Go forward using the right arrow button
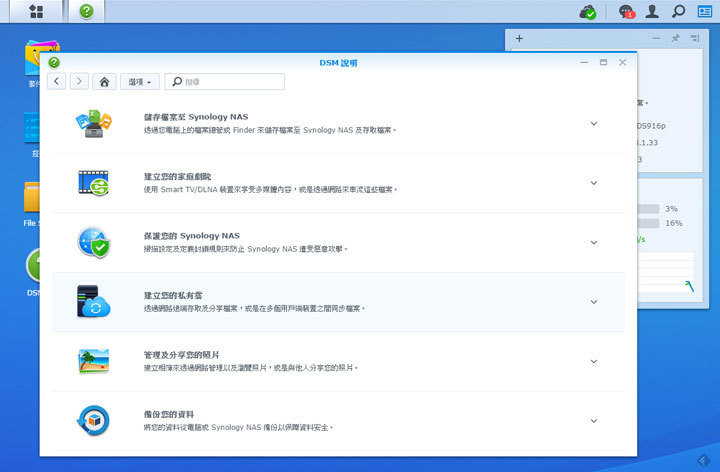This screenshot has height=472, width=720. click(x=79, y=82)
